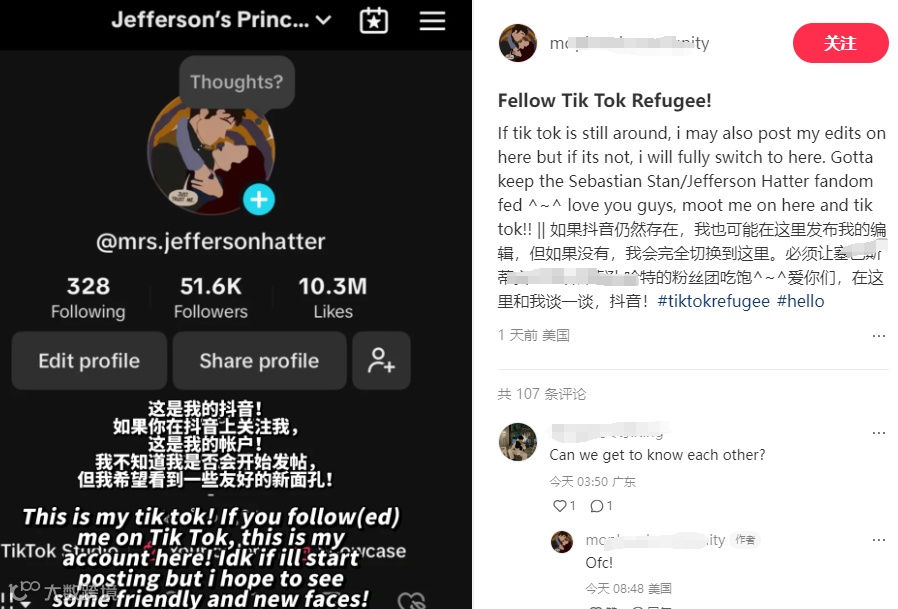Open the Thoughts? note bubble
This screenshot has width=898, height=609.
(237, 82)
